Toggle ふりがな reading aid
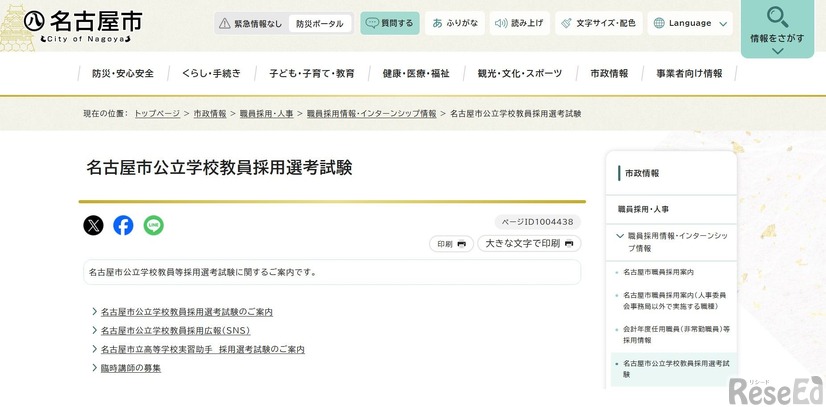This screenshot has height=407, width=826. (x=455, y=23)
